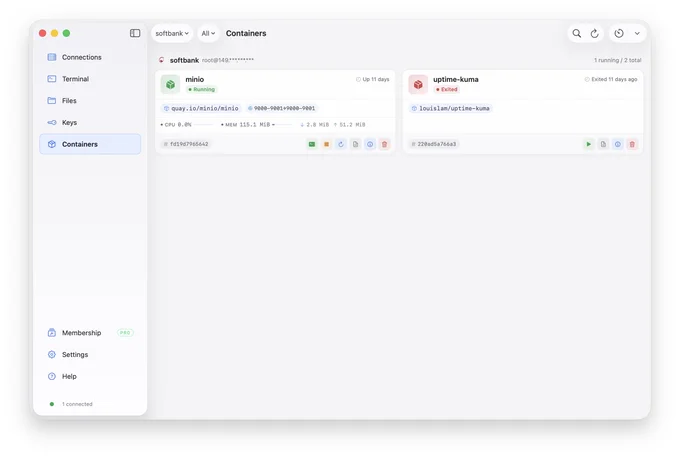Click the Keys key icon
This screenshot has width=680, height=458.
coord(52,122)
